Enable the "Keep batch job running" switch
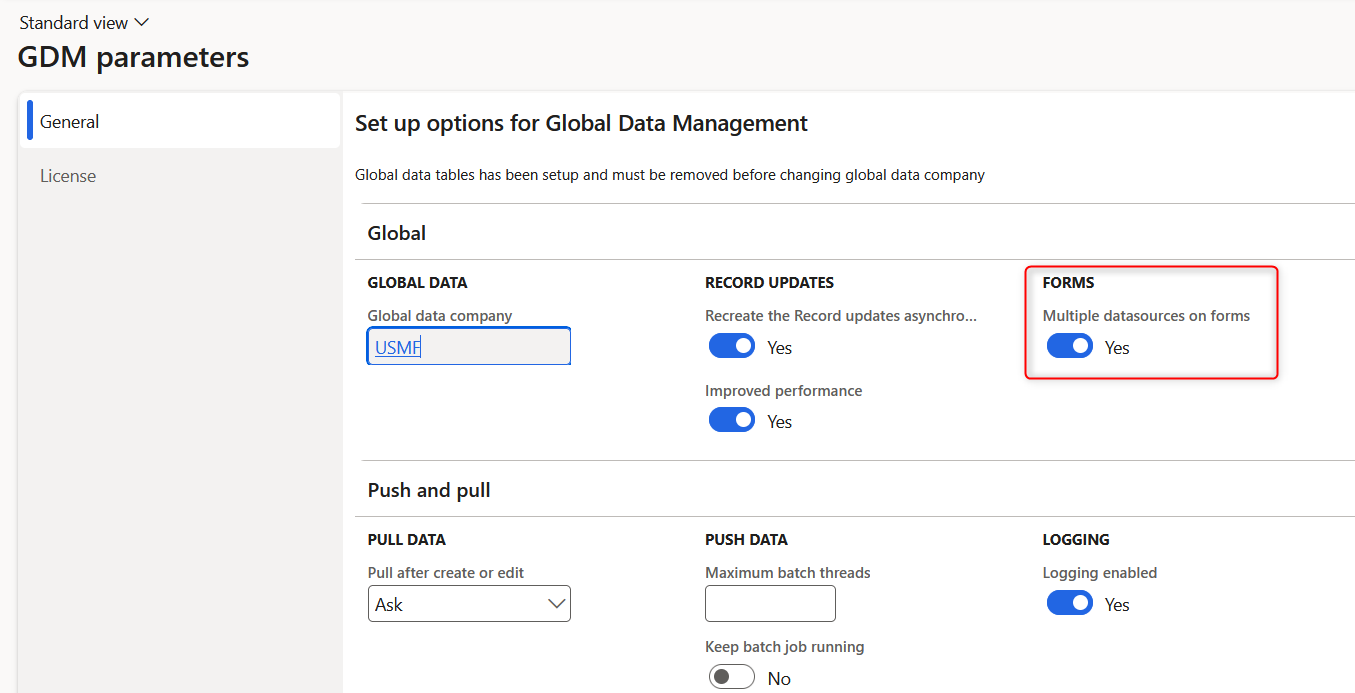The width and height of the screenshot is (1355, 693). pyautogui.click(x=731, y=676)
